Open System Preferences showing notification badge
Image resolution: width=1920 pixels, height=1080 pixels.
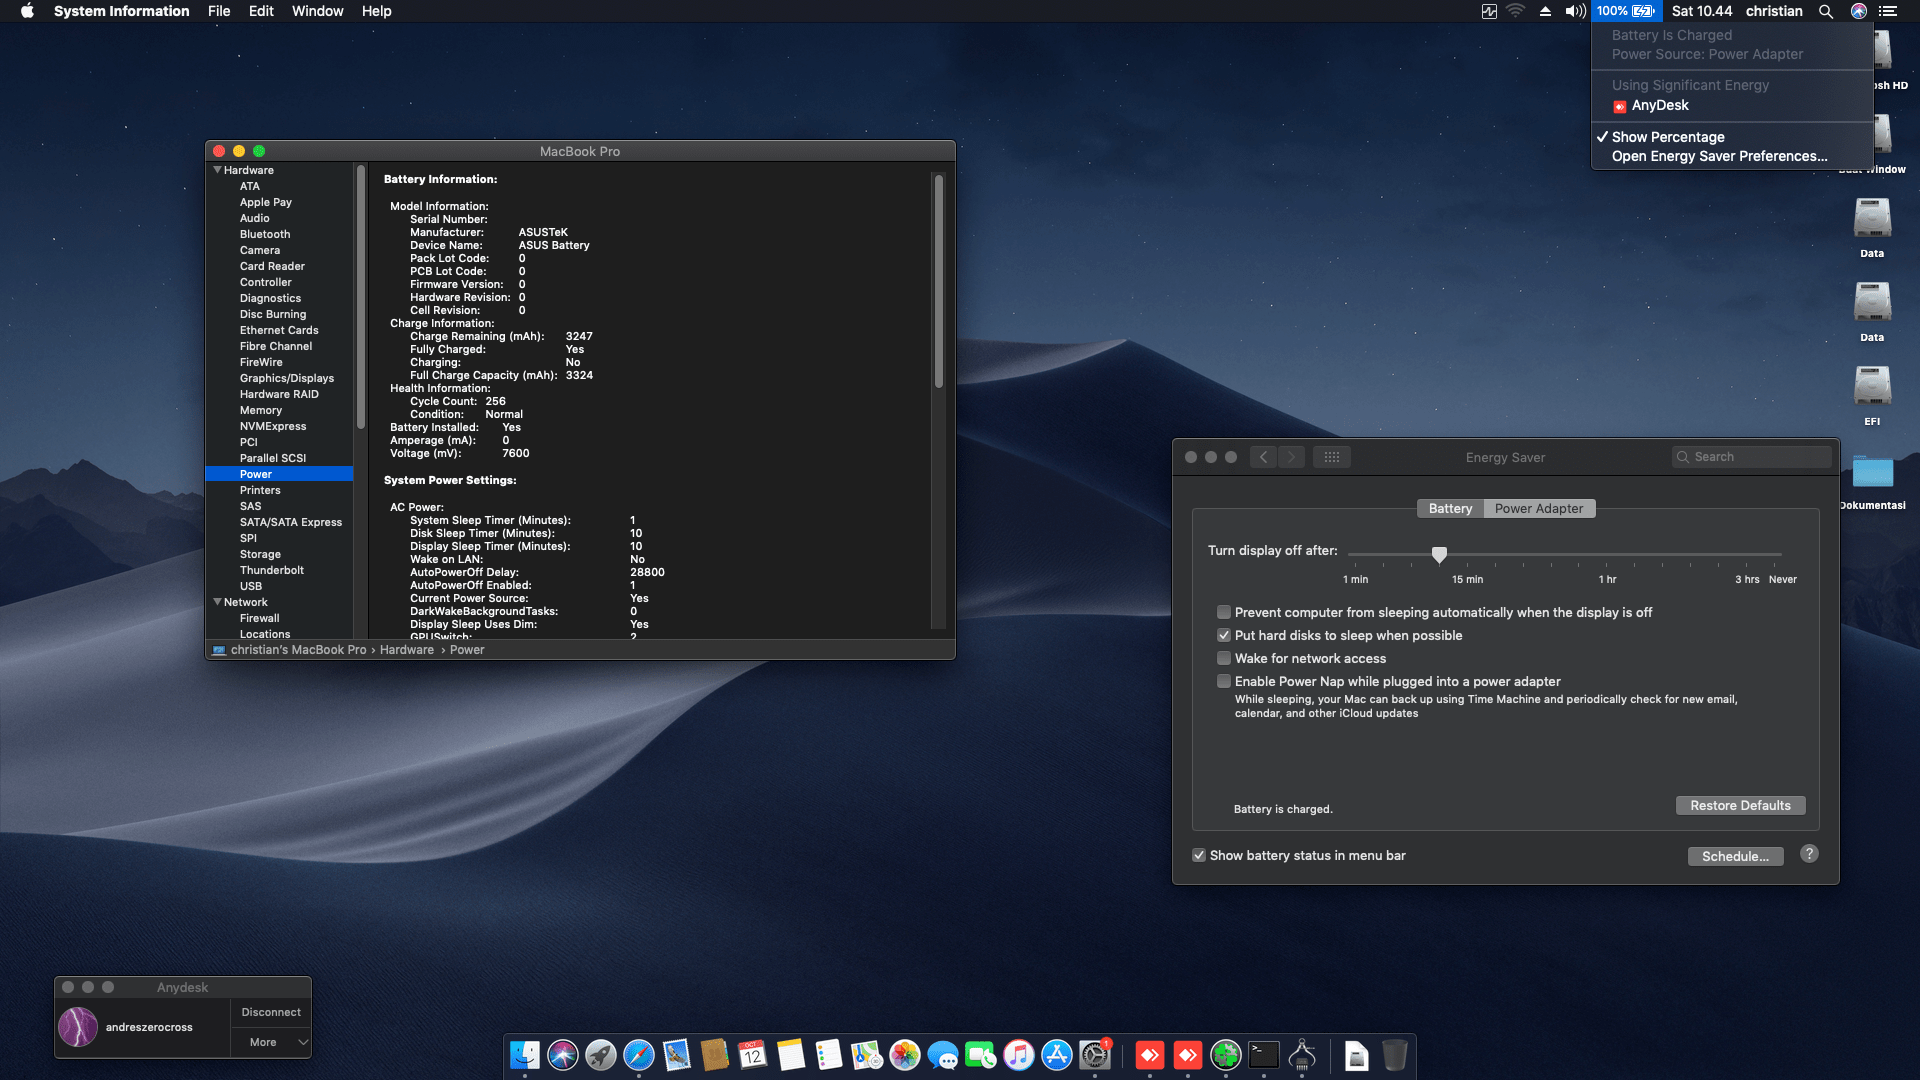tap(1094, 1057)
